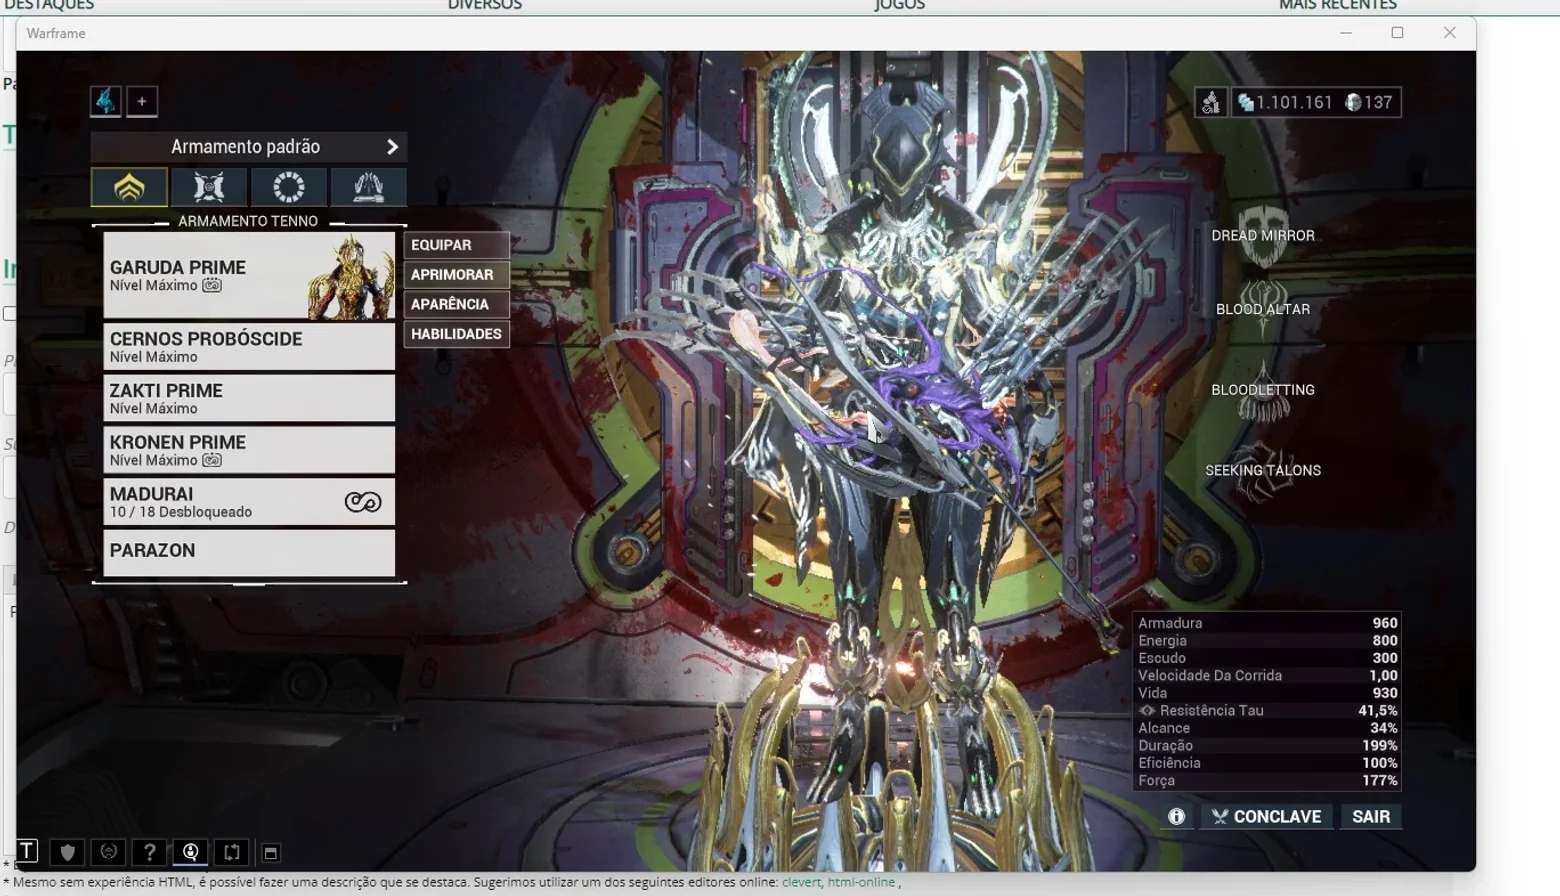Click the shield icon in bottom toolbar

pyautogui.click(x=68, y=852)
